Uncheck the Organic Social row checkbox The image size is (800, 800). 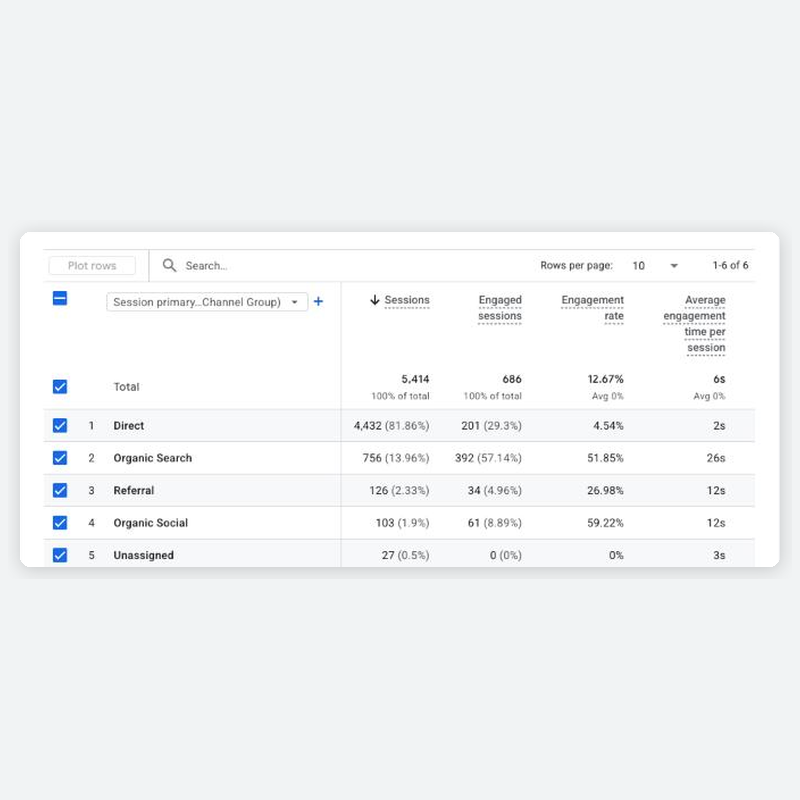point(60,523)
